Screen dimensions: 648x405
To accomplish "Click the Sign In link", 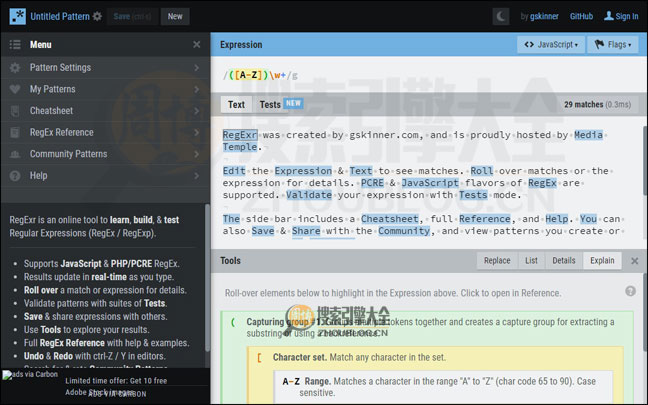I will point(627,17).
